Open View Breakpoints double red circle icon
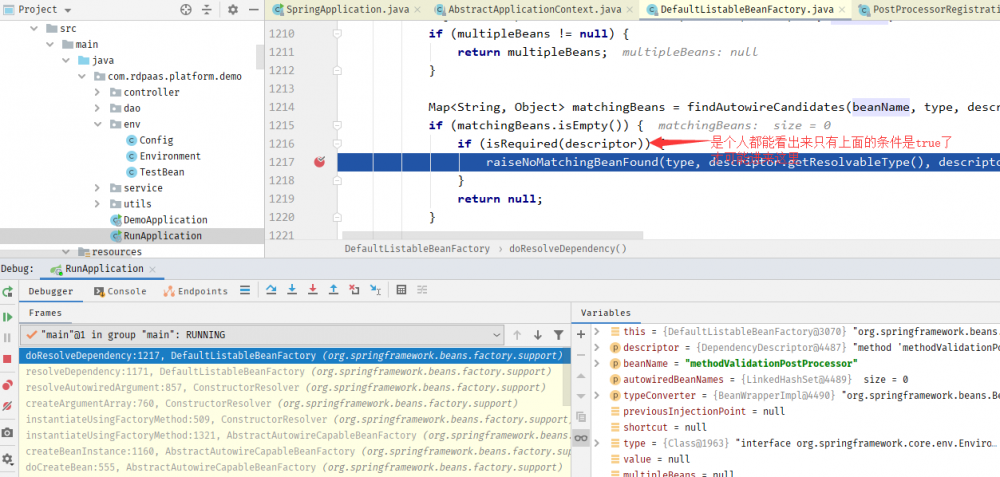 tap(8, 385)
